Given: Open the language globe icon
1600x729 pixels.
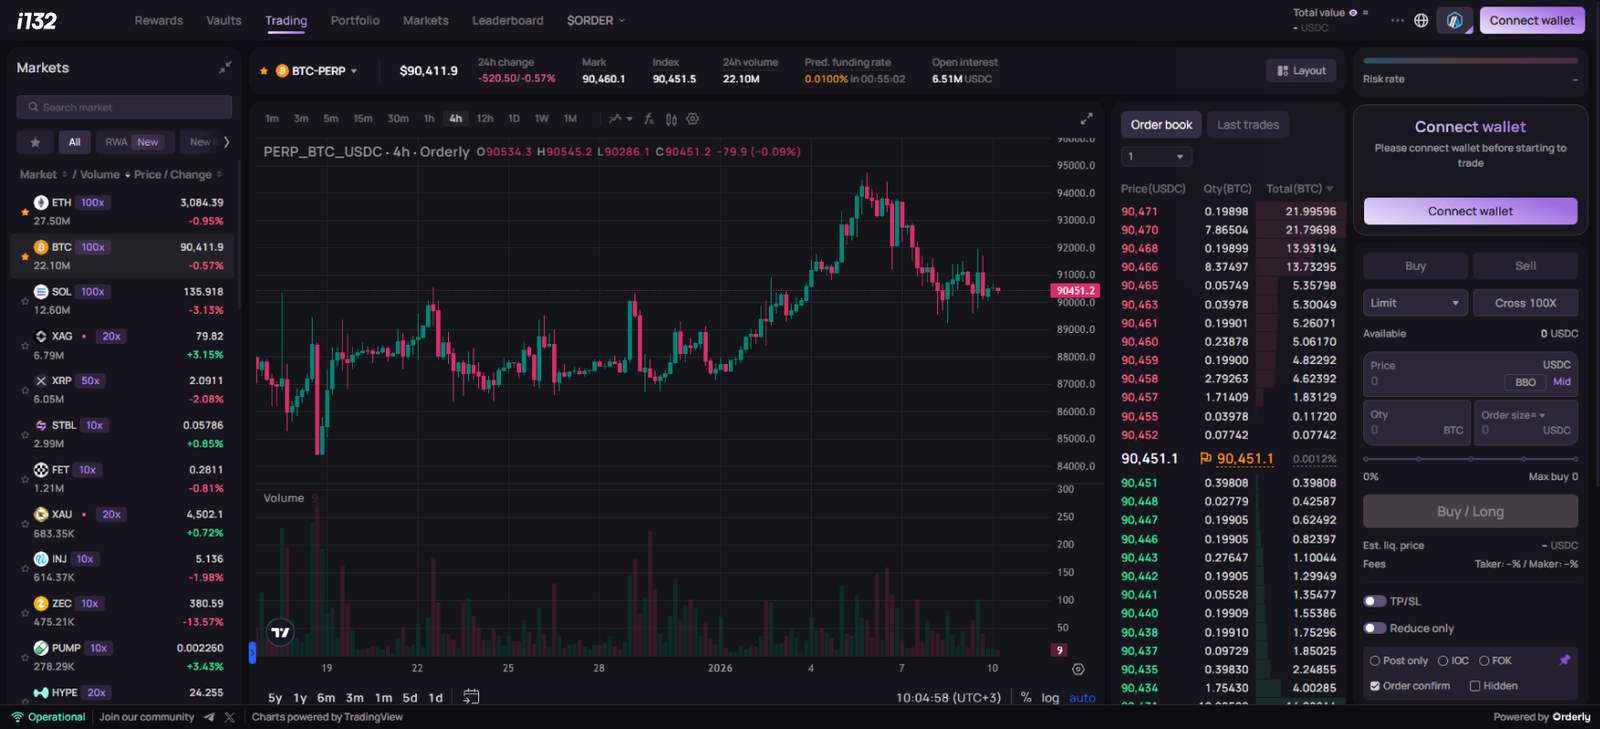Looking at the screenshot, I should pyautogui.click(x=1421, y=20).
